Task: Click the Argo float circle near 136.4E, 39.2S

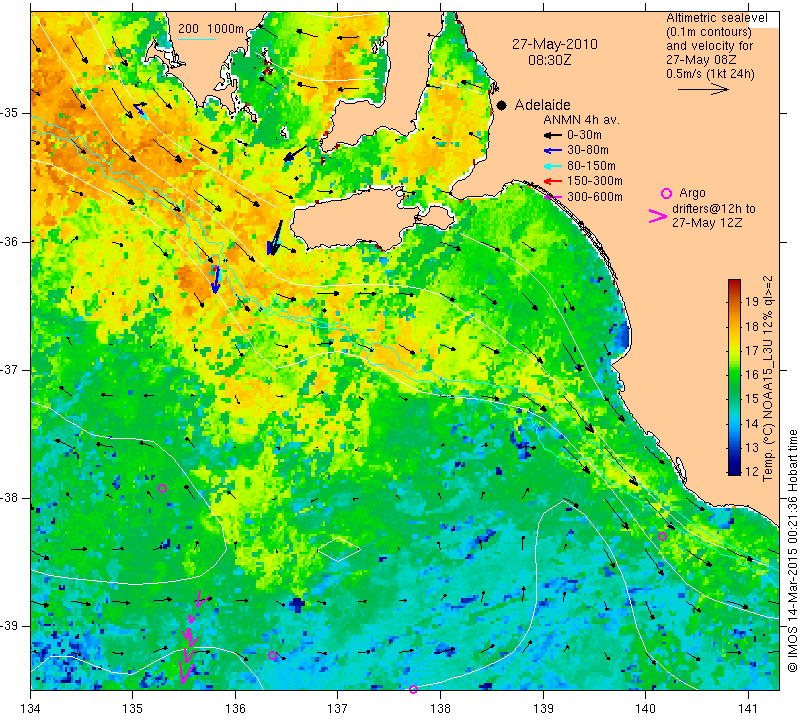Action: click(272, 656)
